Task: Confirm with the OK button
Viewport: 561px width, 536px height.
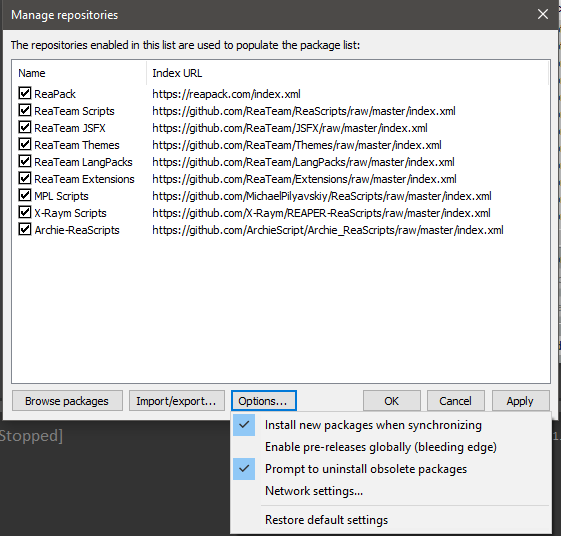Action: 391,401
